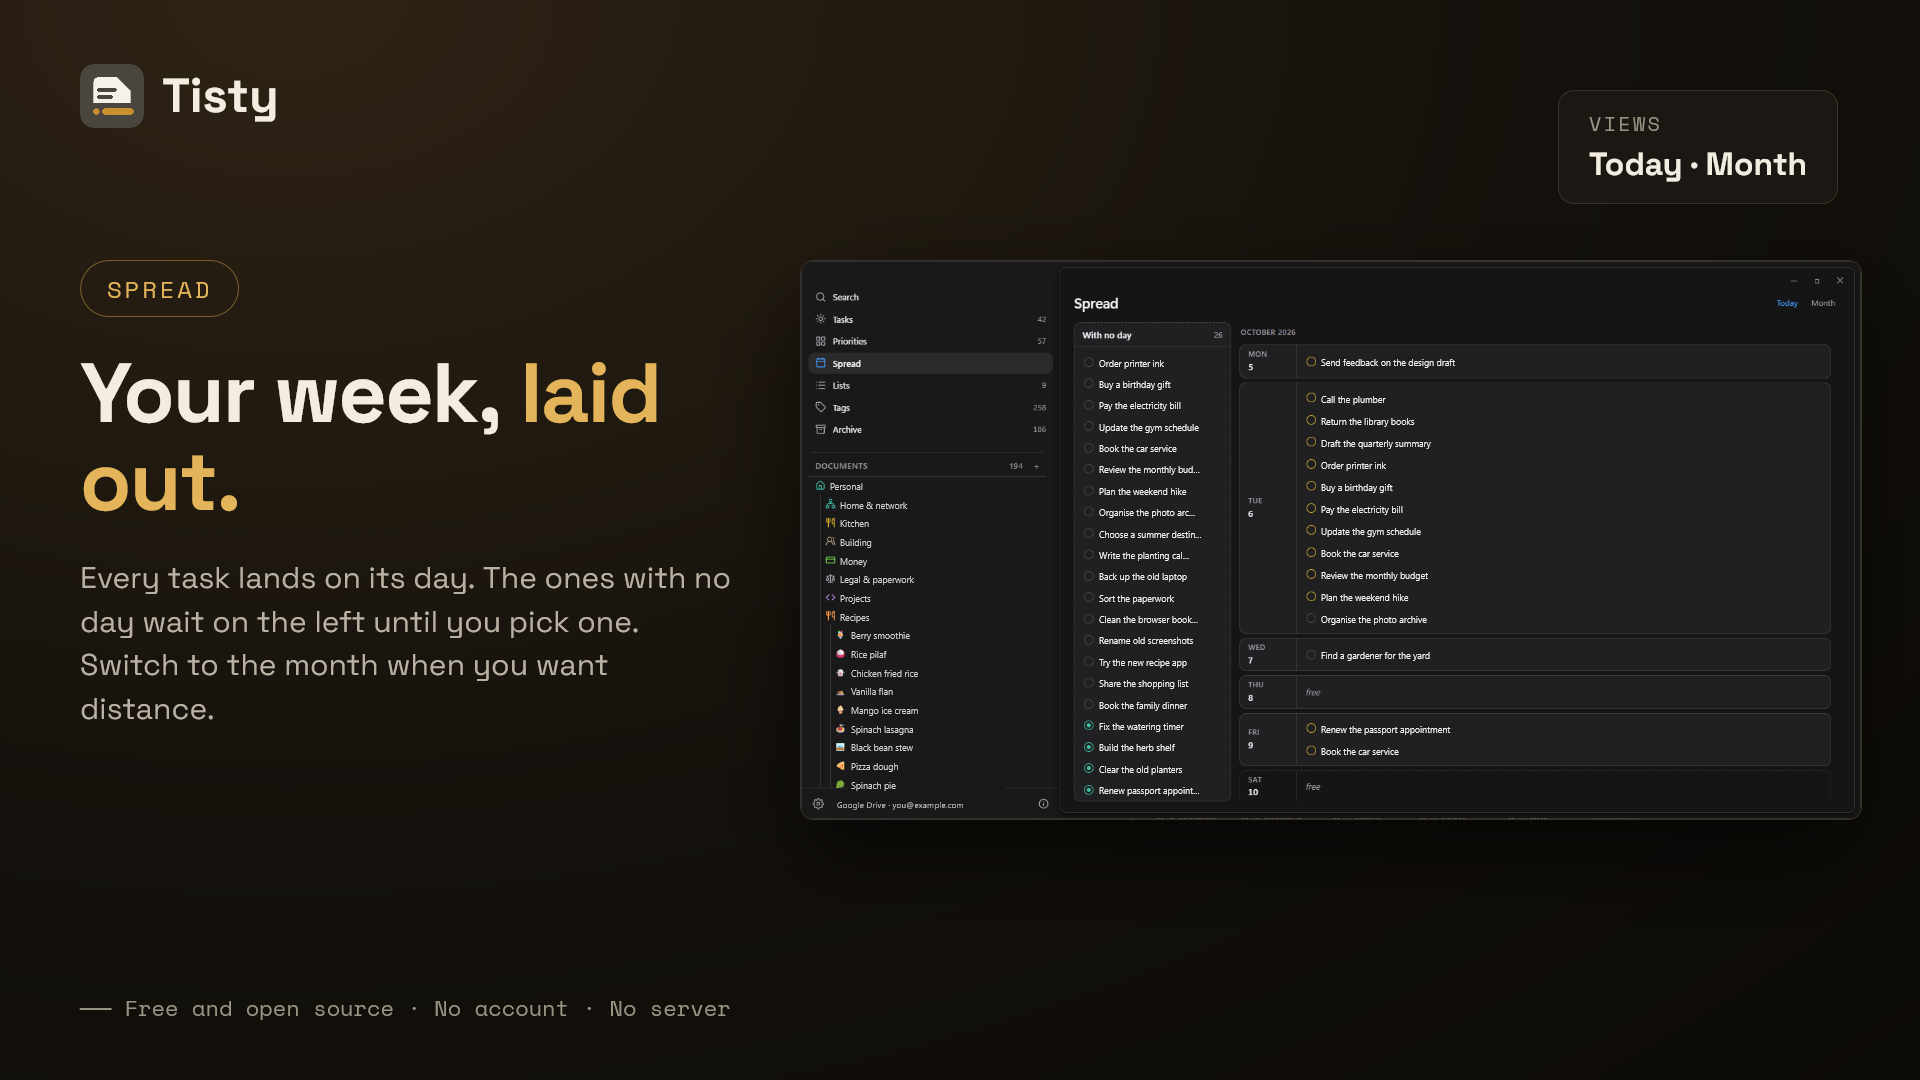This screenshot has width=1920, height=1080.
Task: Uncheck the Build the herb shelf task
Action: [x=1088, y=747]
